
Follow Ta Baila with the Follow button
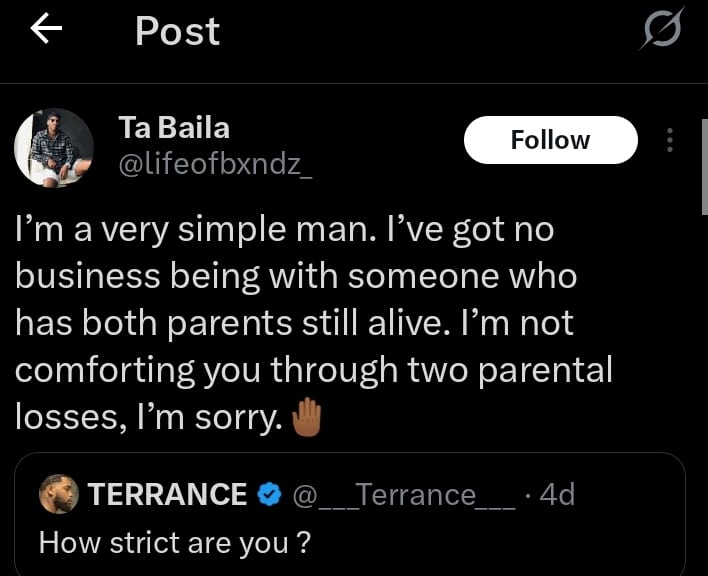click(550, 140)
